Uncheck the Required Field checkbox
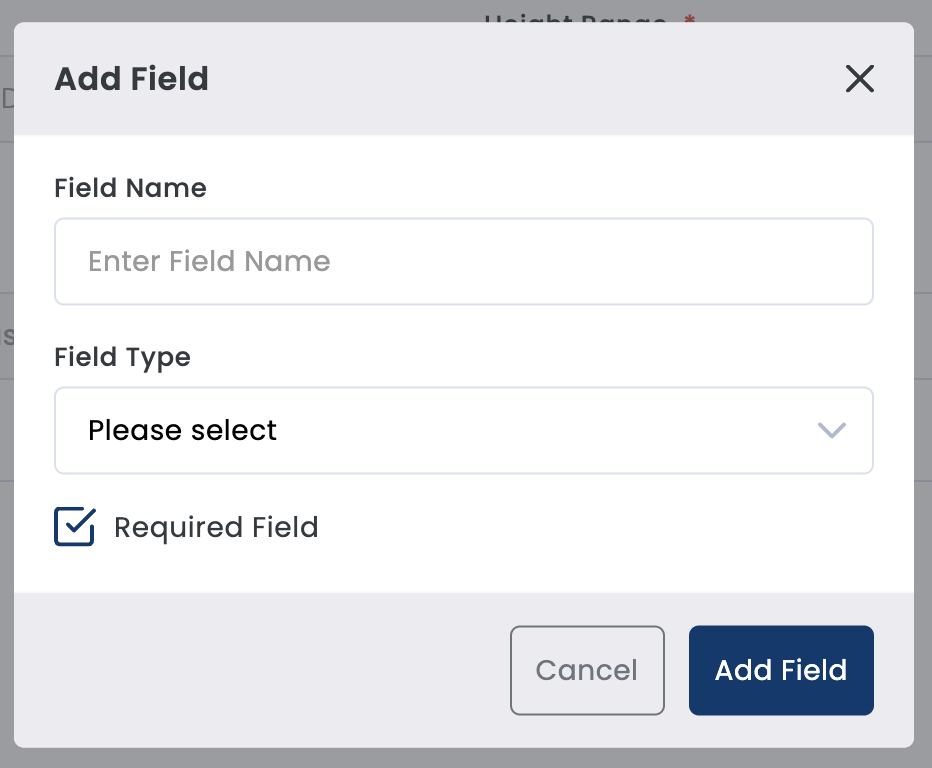Image resolution: width=932 pixels, height=768 pixels. pos(75,527)
